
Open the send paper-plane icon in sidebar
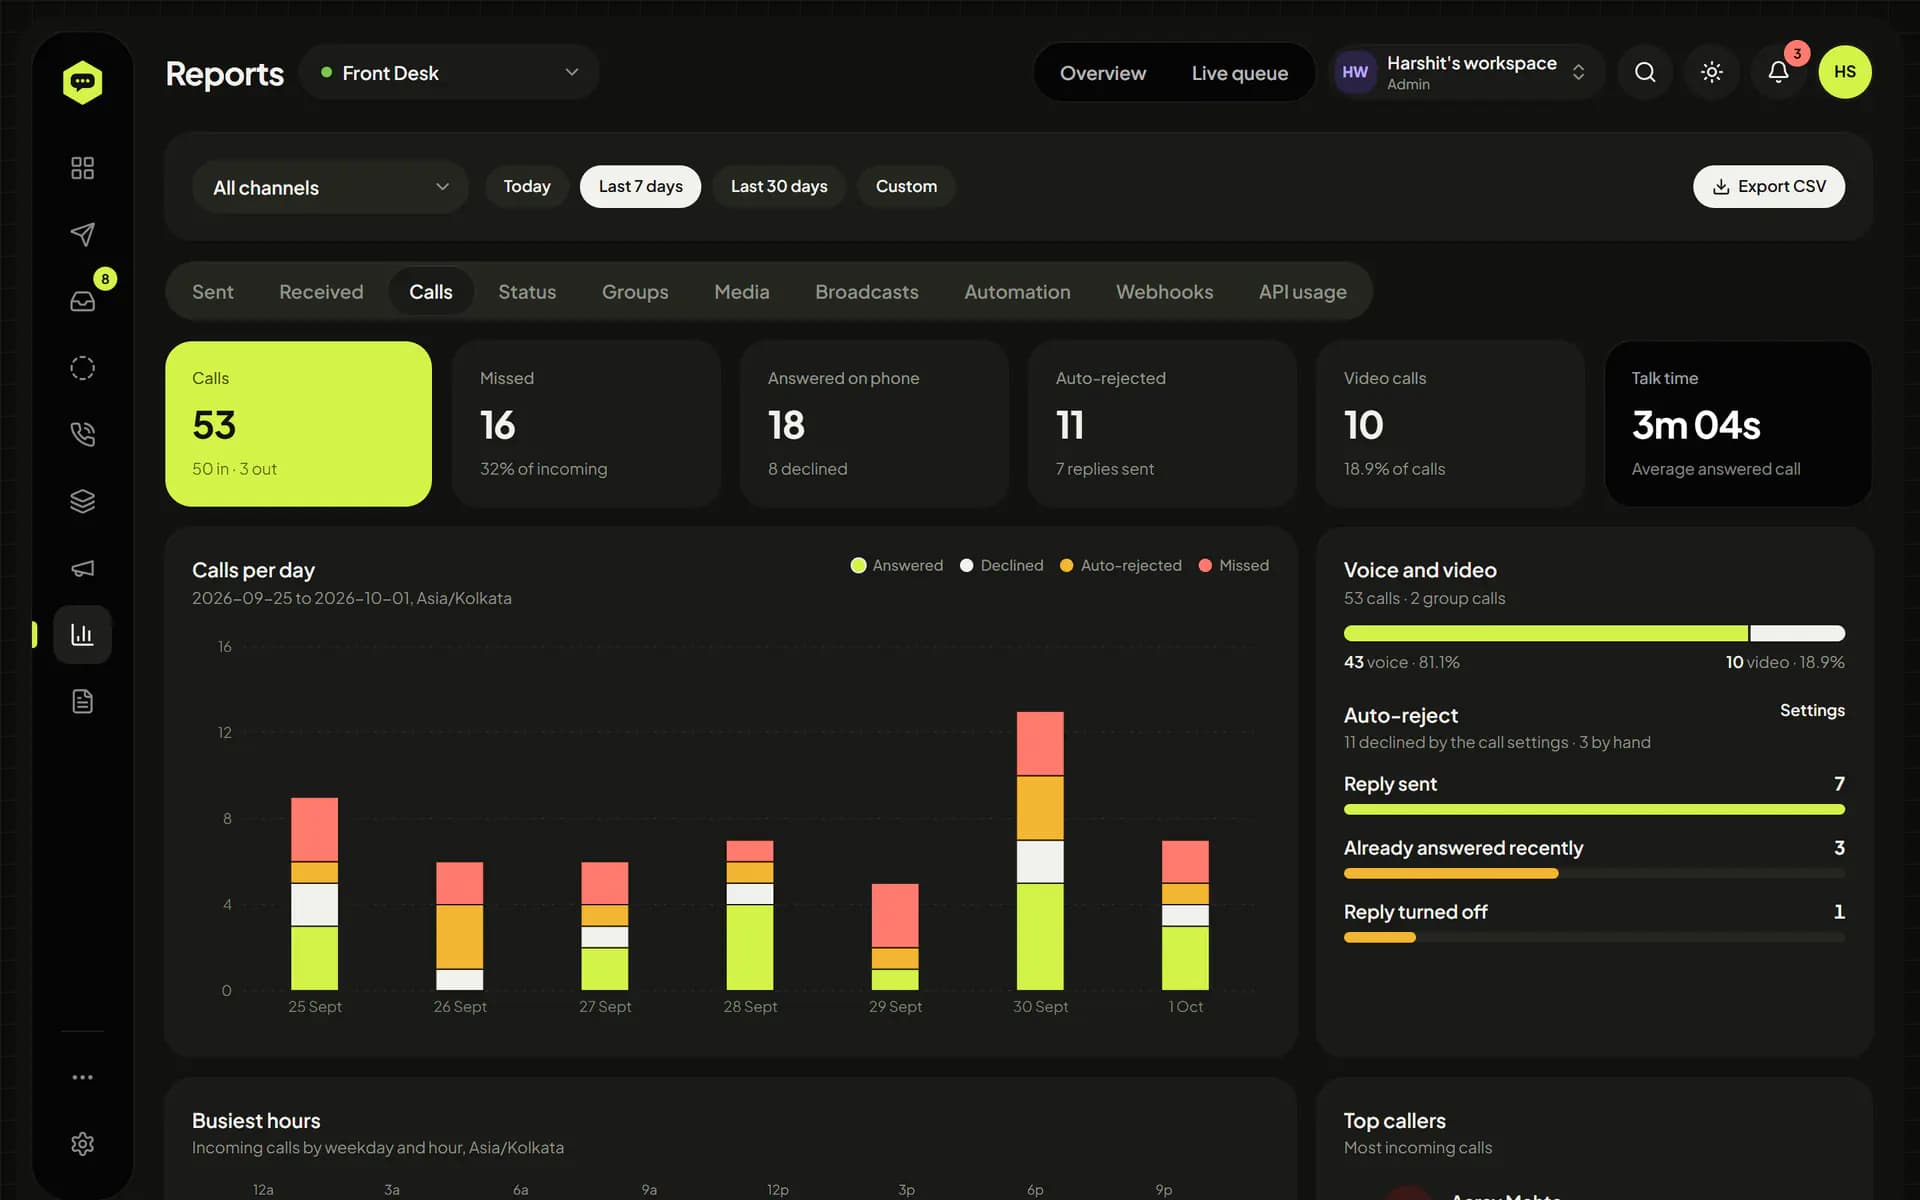tap(82, 234)
